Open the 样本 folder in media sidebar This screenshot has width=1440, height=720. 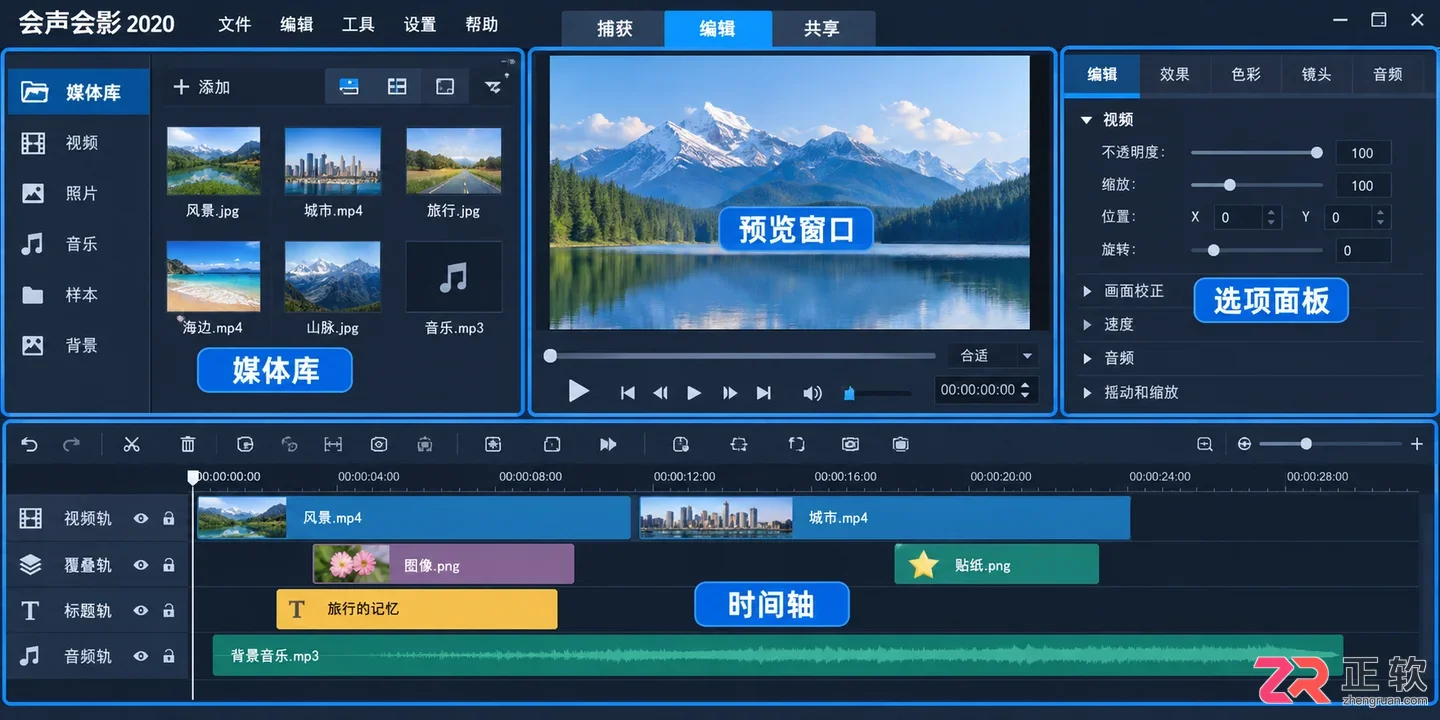[77, 295]
